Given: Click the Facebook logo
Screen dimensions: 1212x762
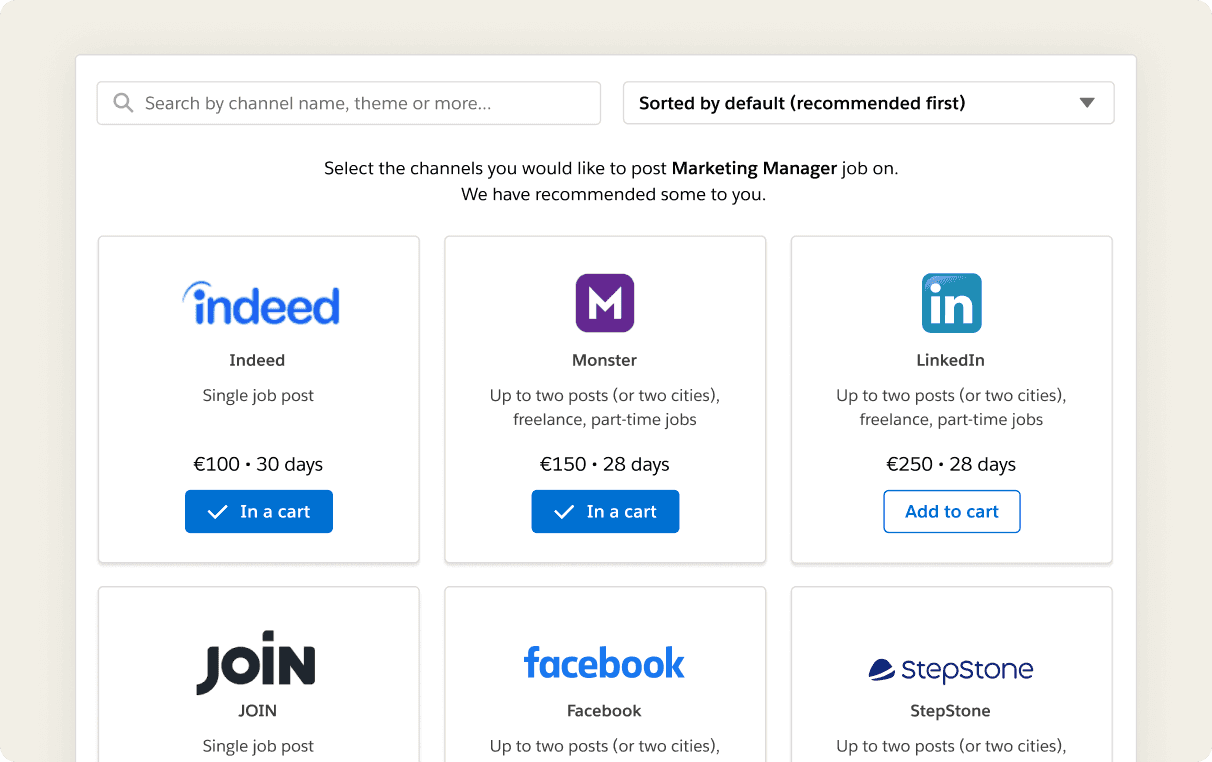Looking at the screenshot, I should pyautogui.click(x=604, y=663).
